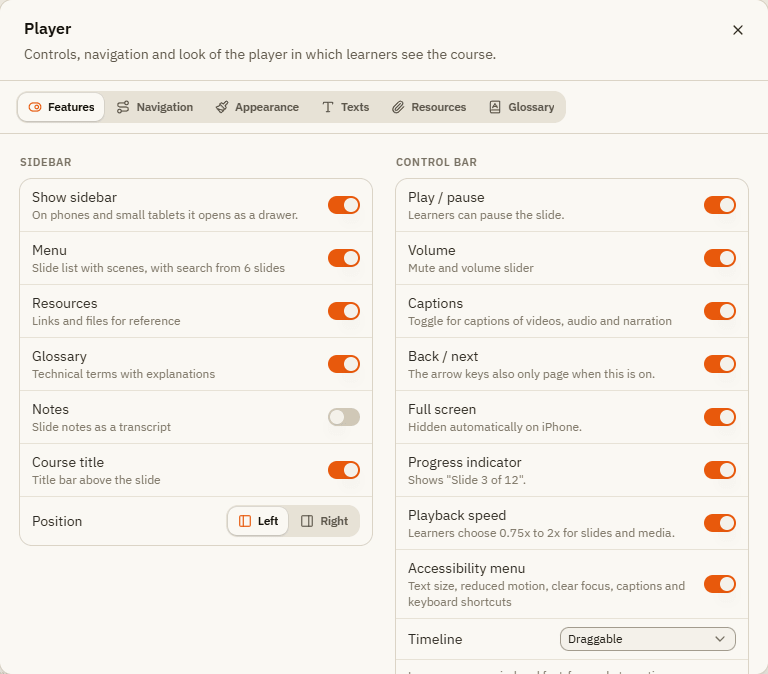Screen dimensions: 768x674
Task: Toggle the Volume control switch
Action: pyautogui.click(x=720, y=258)
